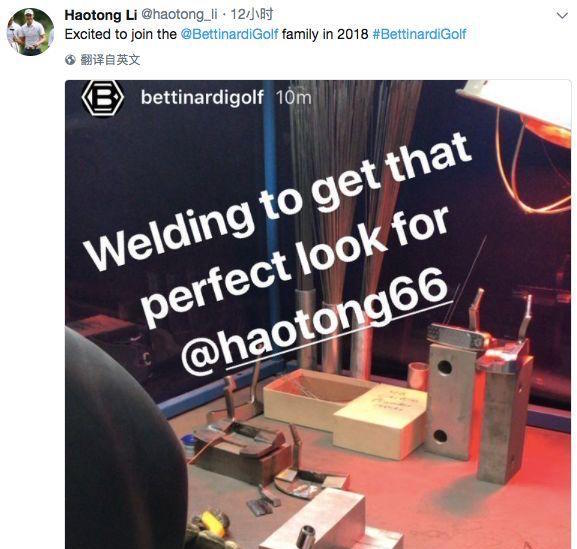Viewport: 577px width, 549px height.
Task: Expand the tweet options chevron menu
Action: [x=562, y=15]
